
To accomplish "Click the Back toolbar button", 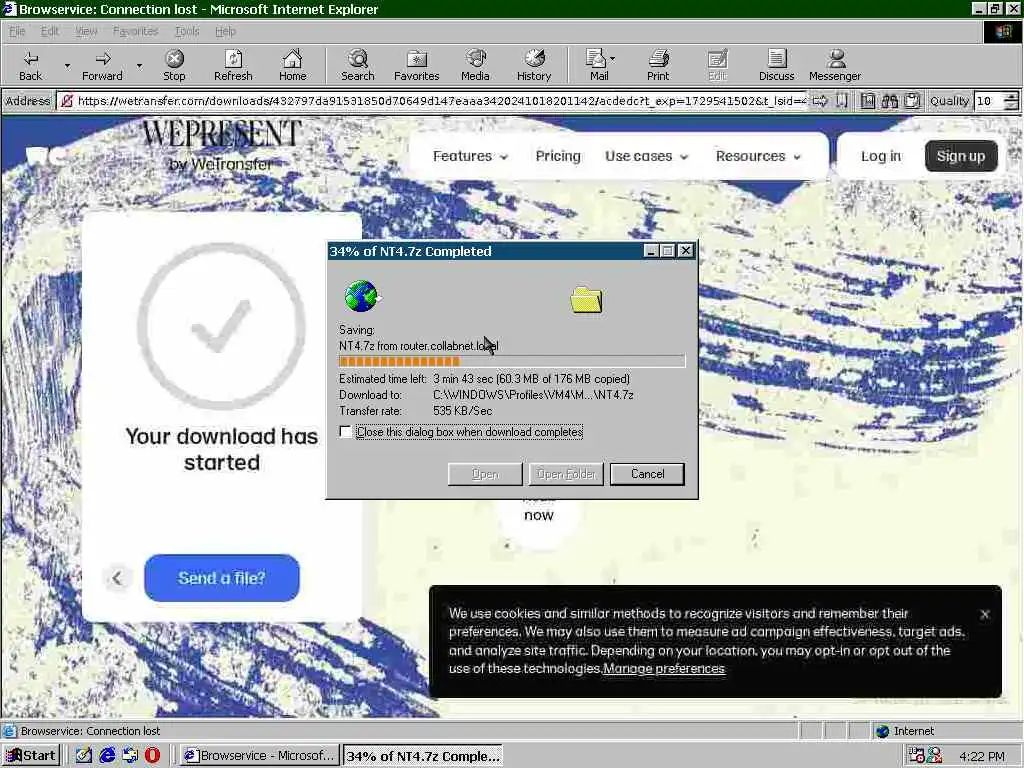I will (x=30, y=65).
